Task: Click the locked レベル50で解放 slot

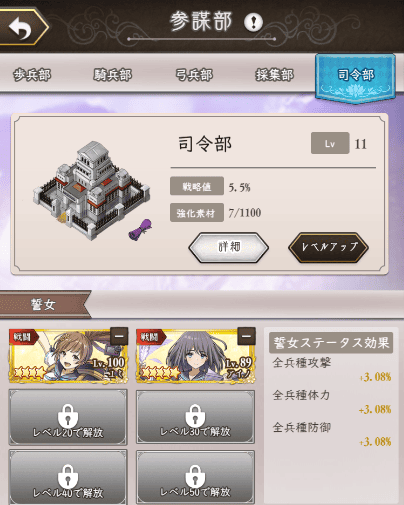Action: [x=195, y=477]
